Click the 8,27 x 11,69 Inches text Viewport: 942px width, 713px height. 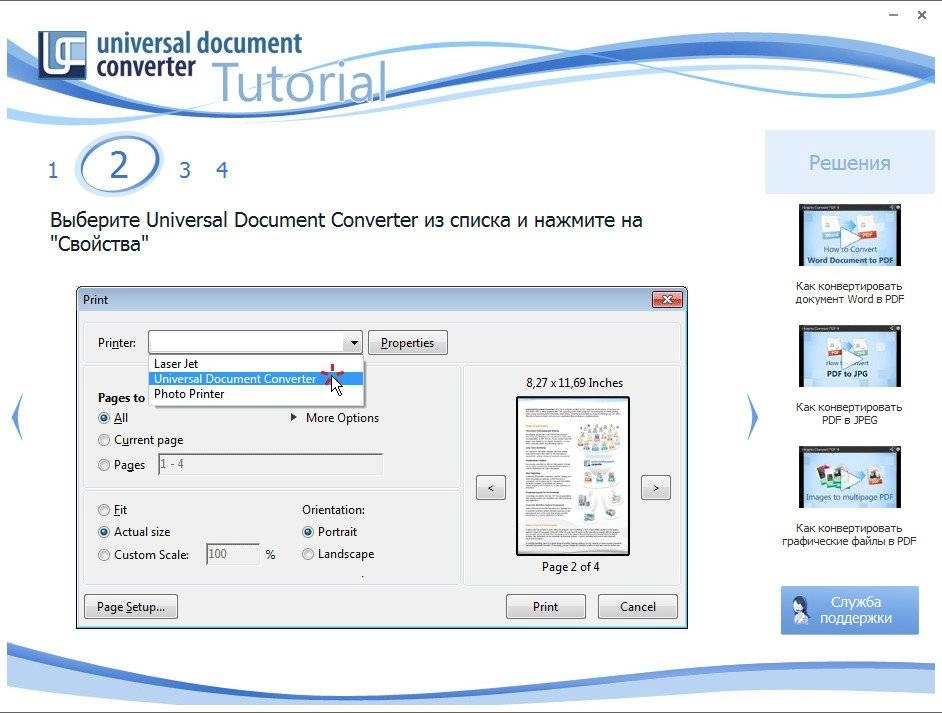point(574,383)
